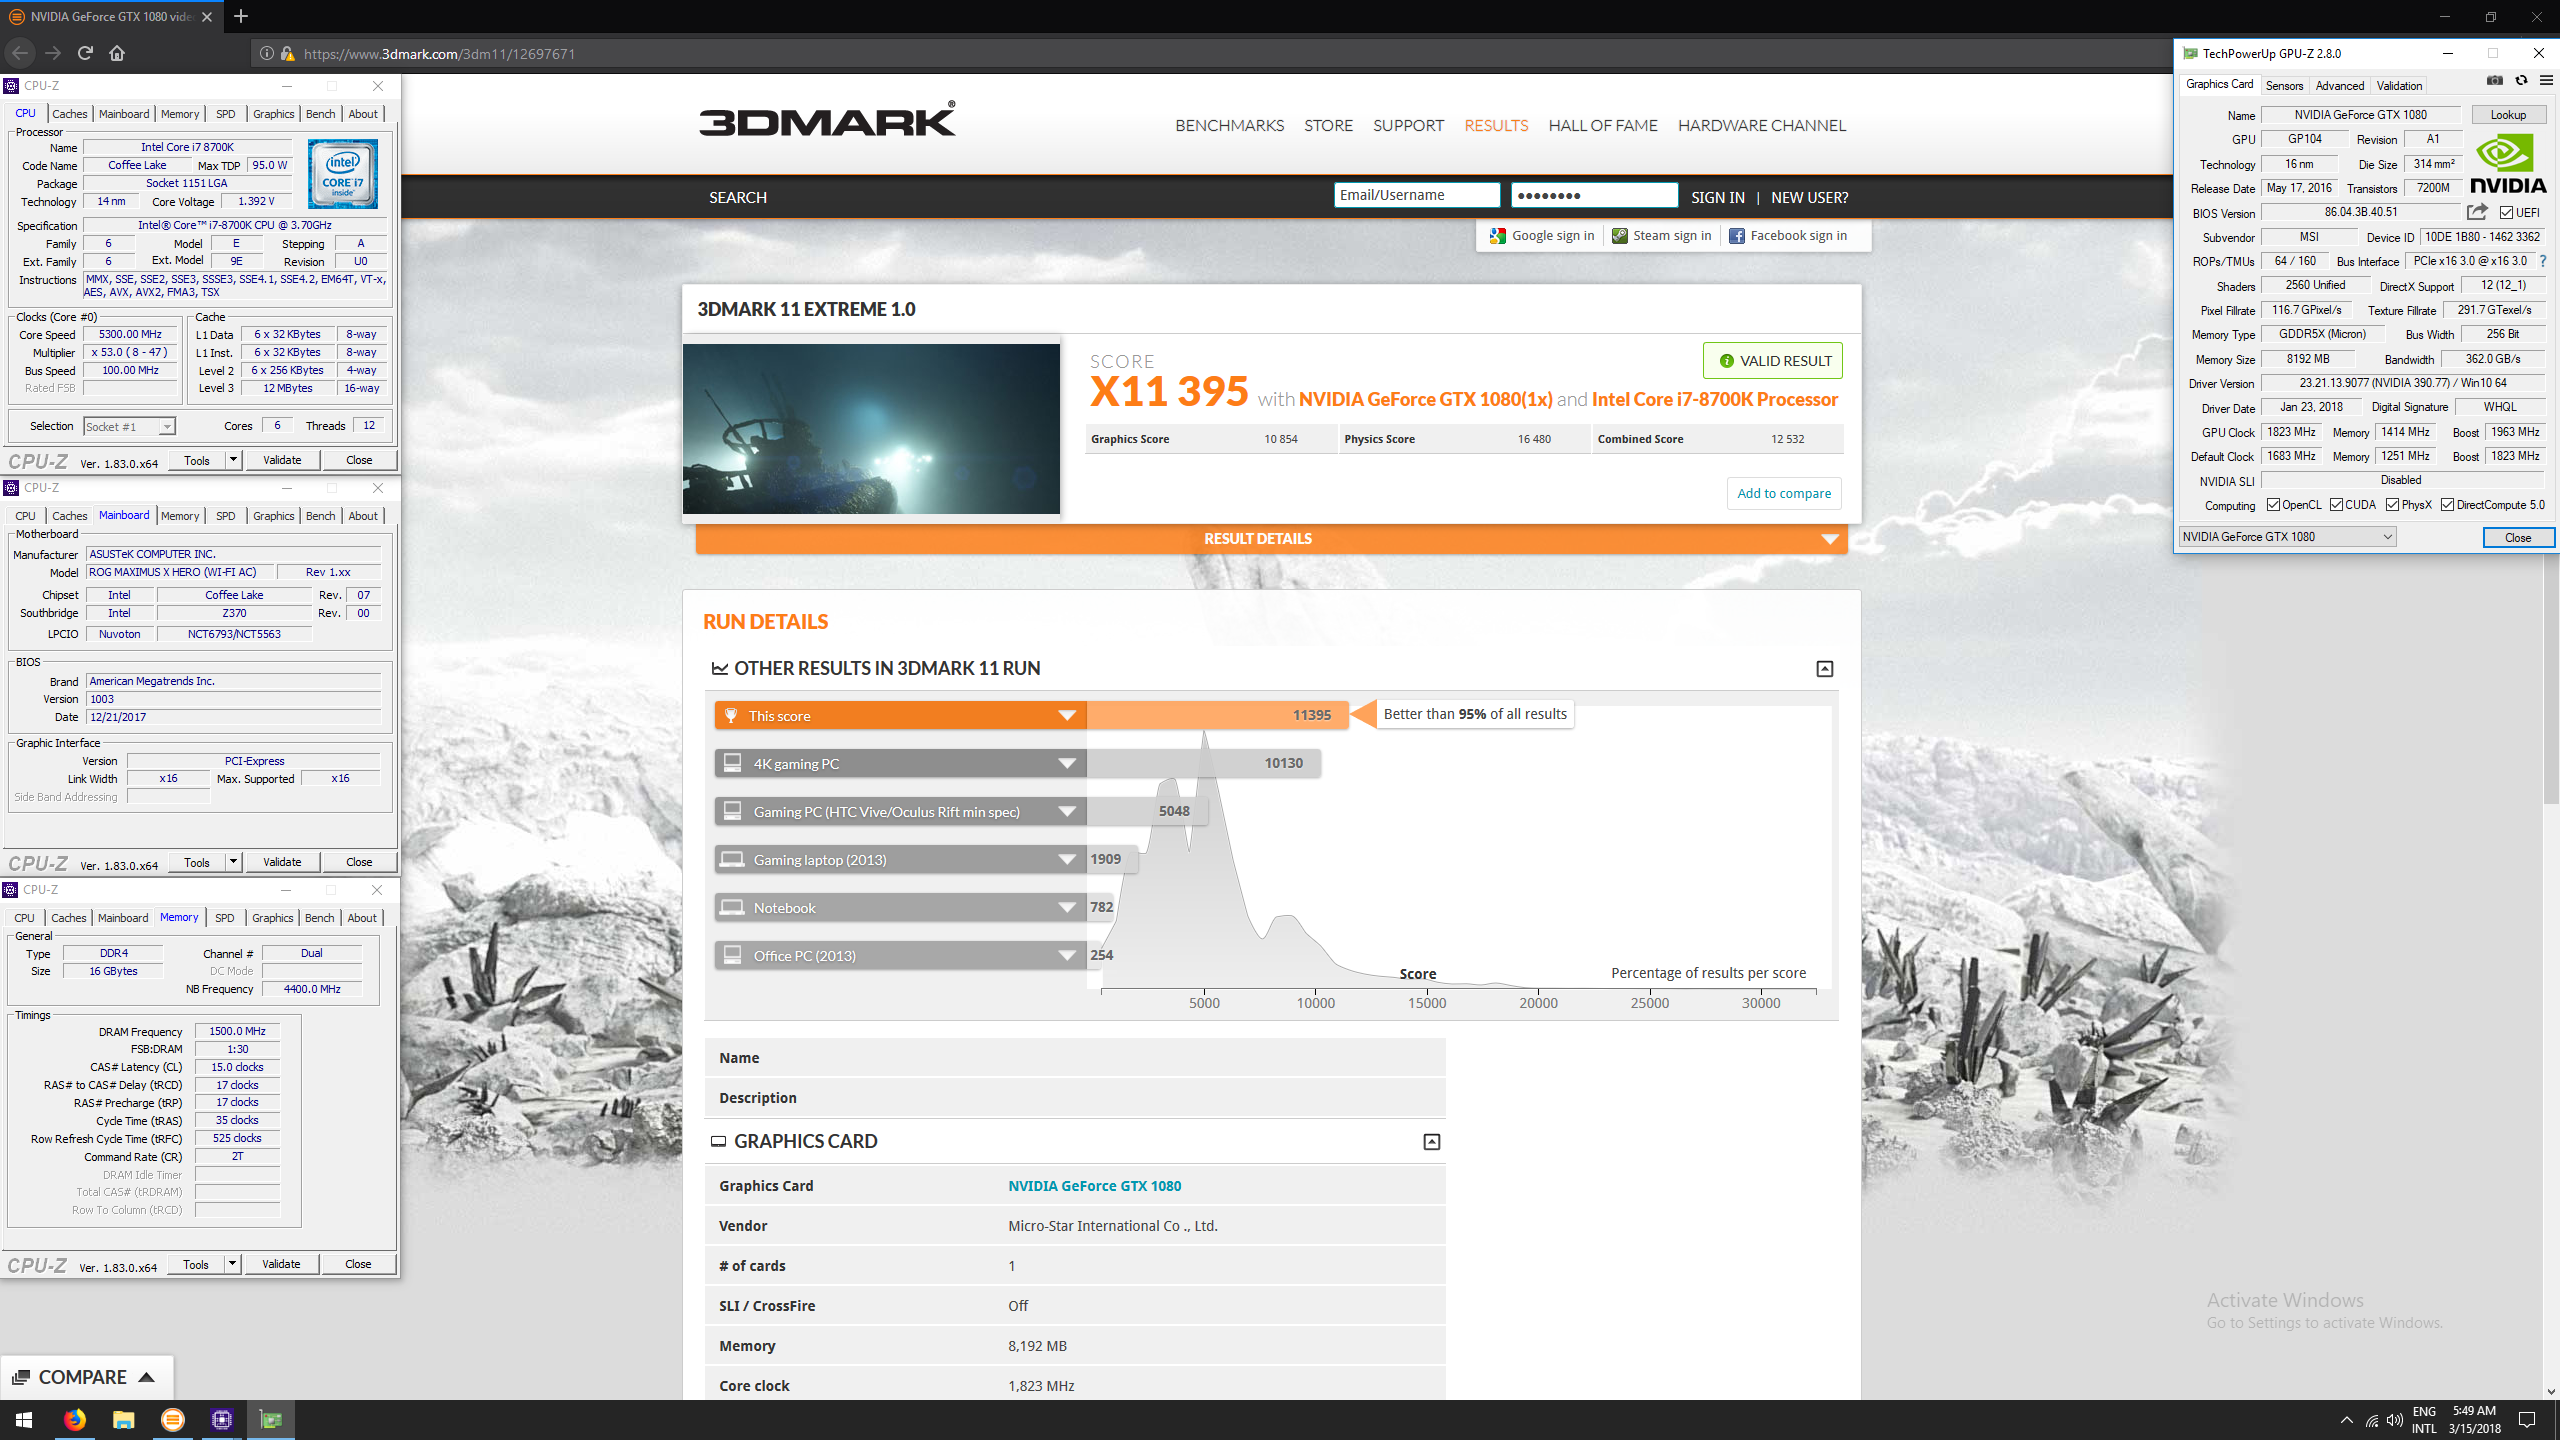This screenshot has height=1440, width=2560.
Task: Click the benchmark scene thumbnail image
Action: tap(871, 429)
